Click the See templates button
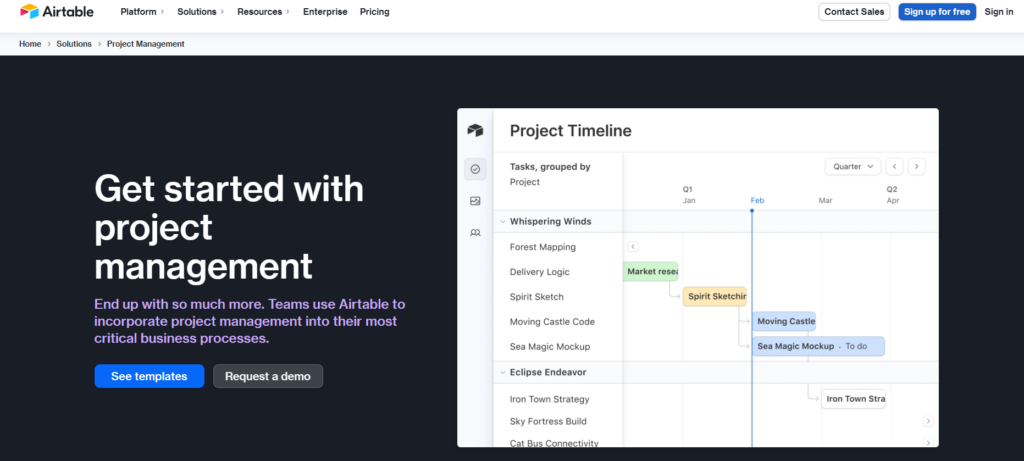The height and width of the screenshot is (461, 1024). click(149, 377)
